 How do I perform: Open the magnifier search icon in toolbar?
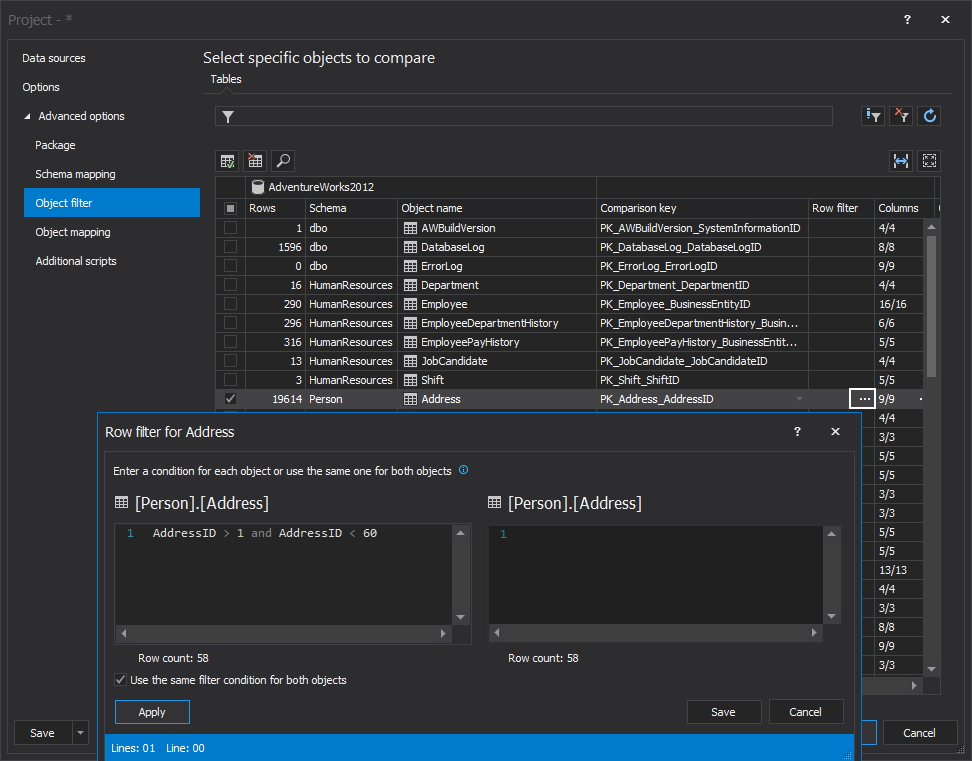[283, 161]
